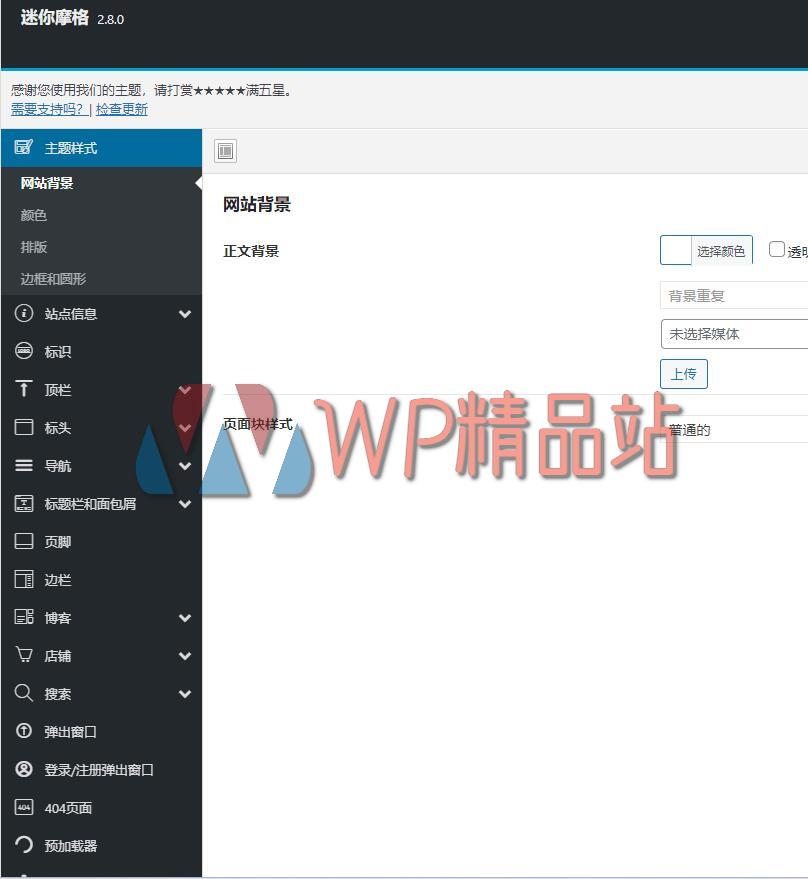
Task: Click the 检查更新 check updates link
Action: coord(120,109)
